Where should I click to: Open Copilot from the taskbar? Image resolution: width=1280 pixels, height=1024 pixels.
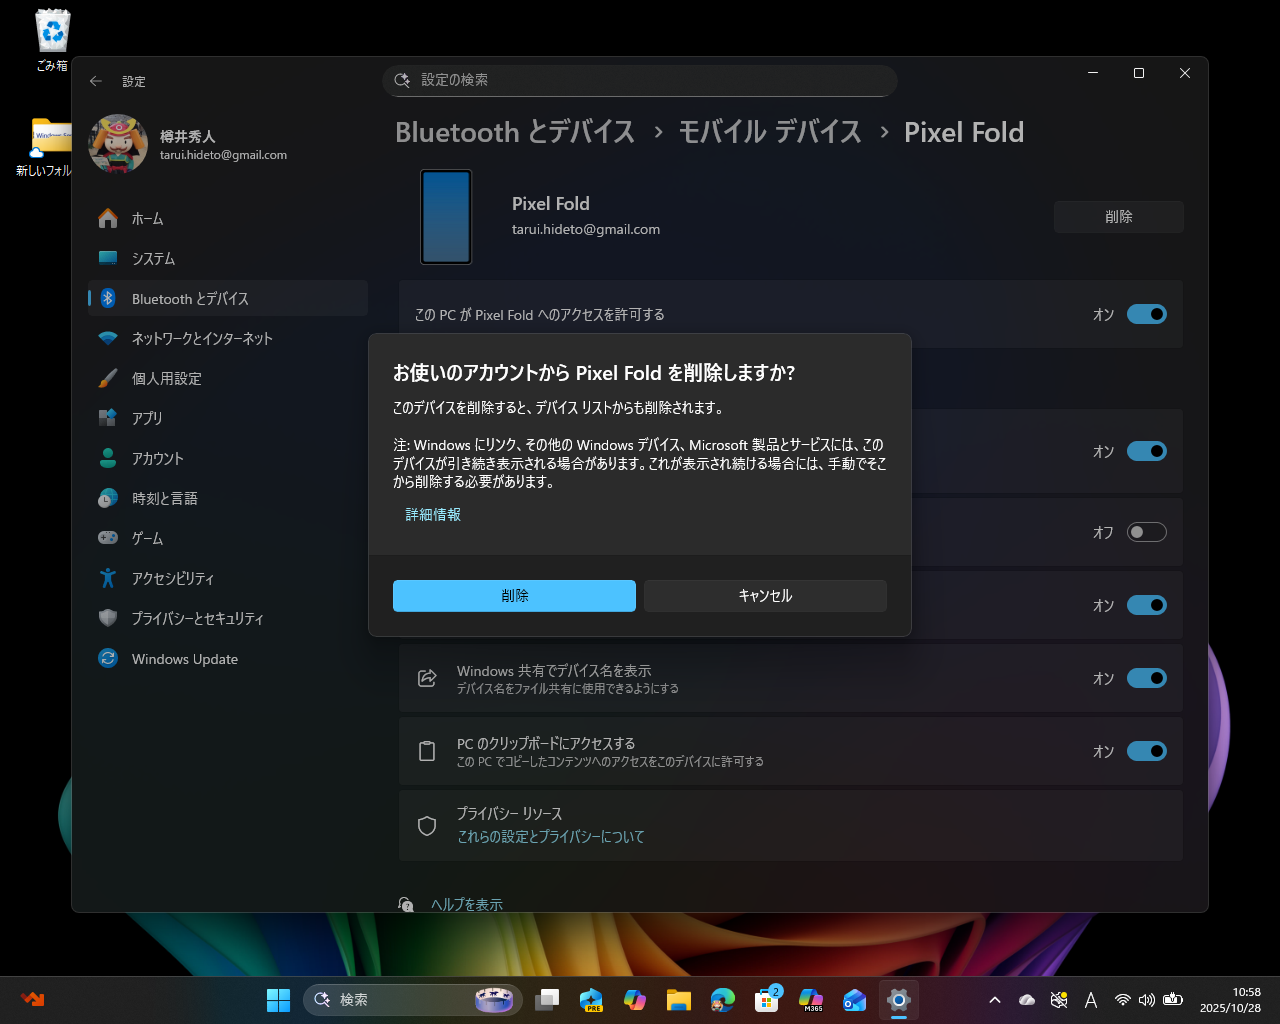coord(635,1000)
